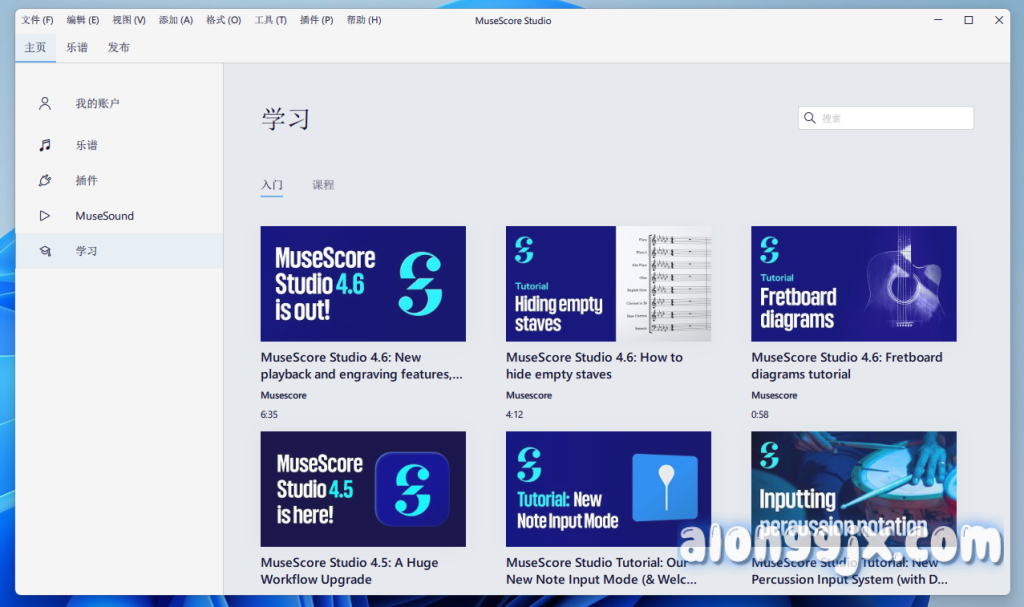Switch to the 乐谱 top tab

77,47
